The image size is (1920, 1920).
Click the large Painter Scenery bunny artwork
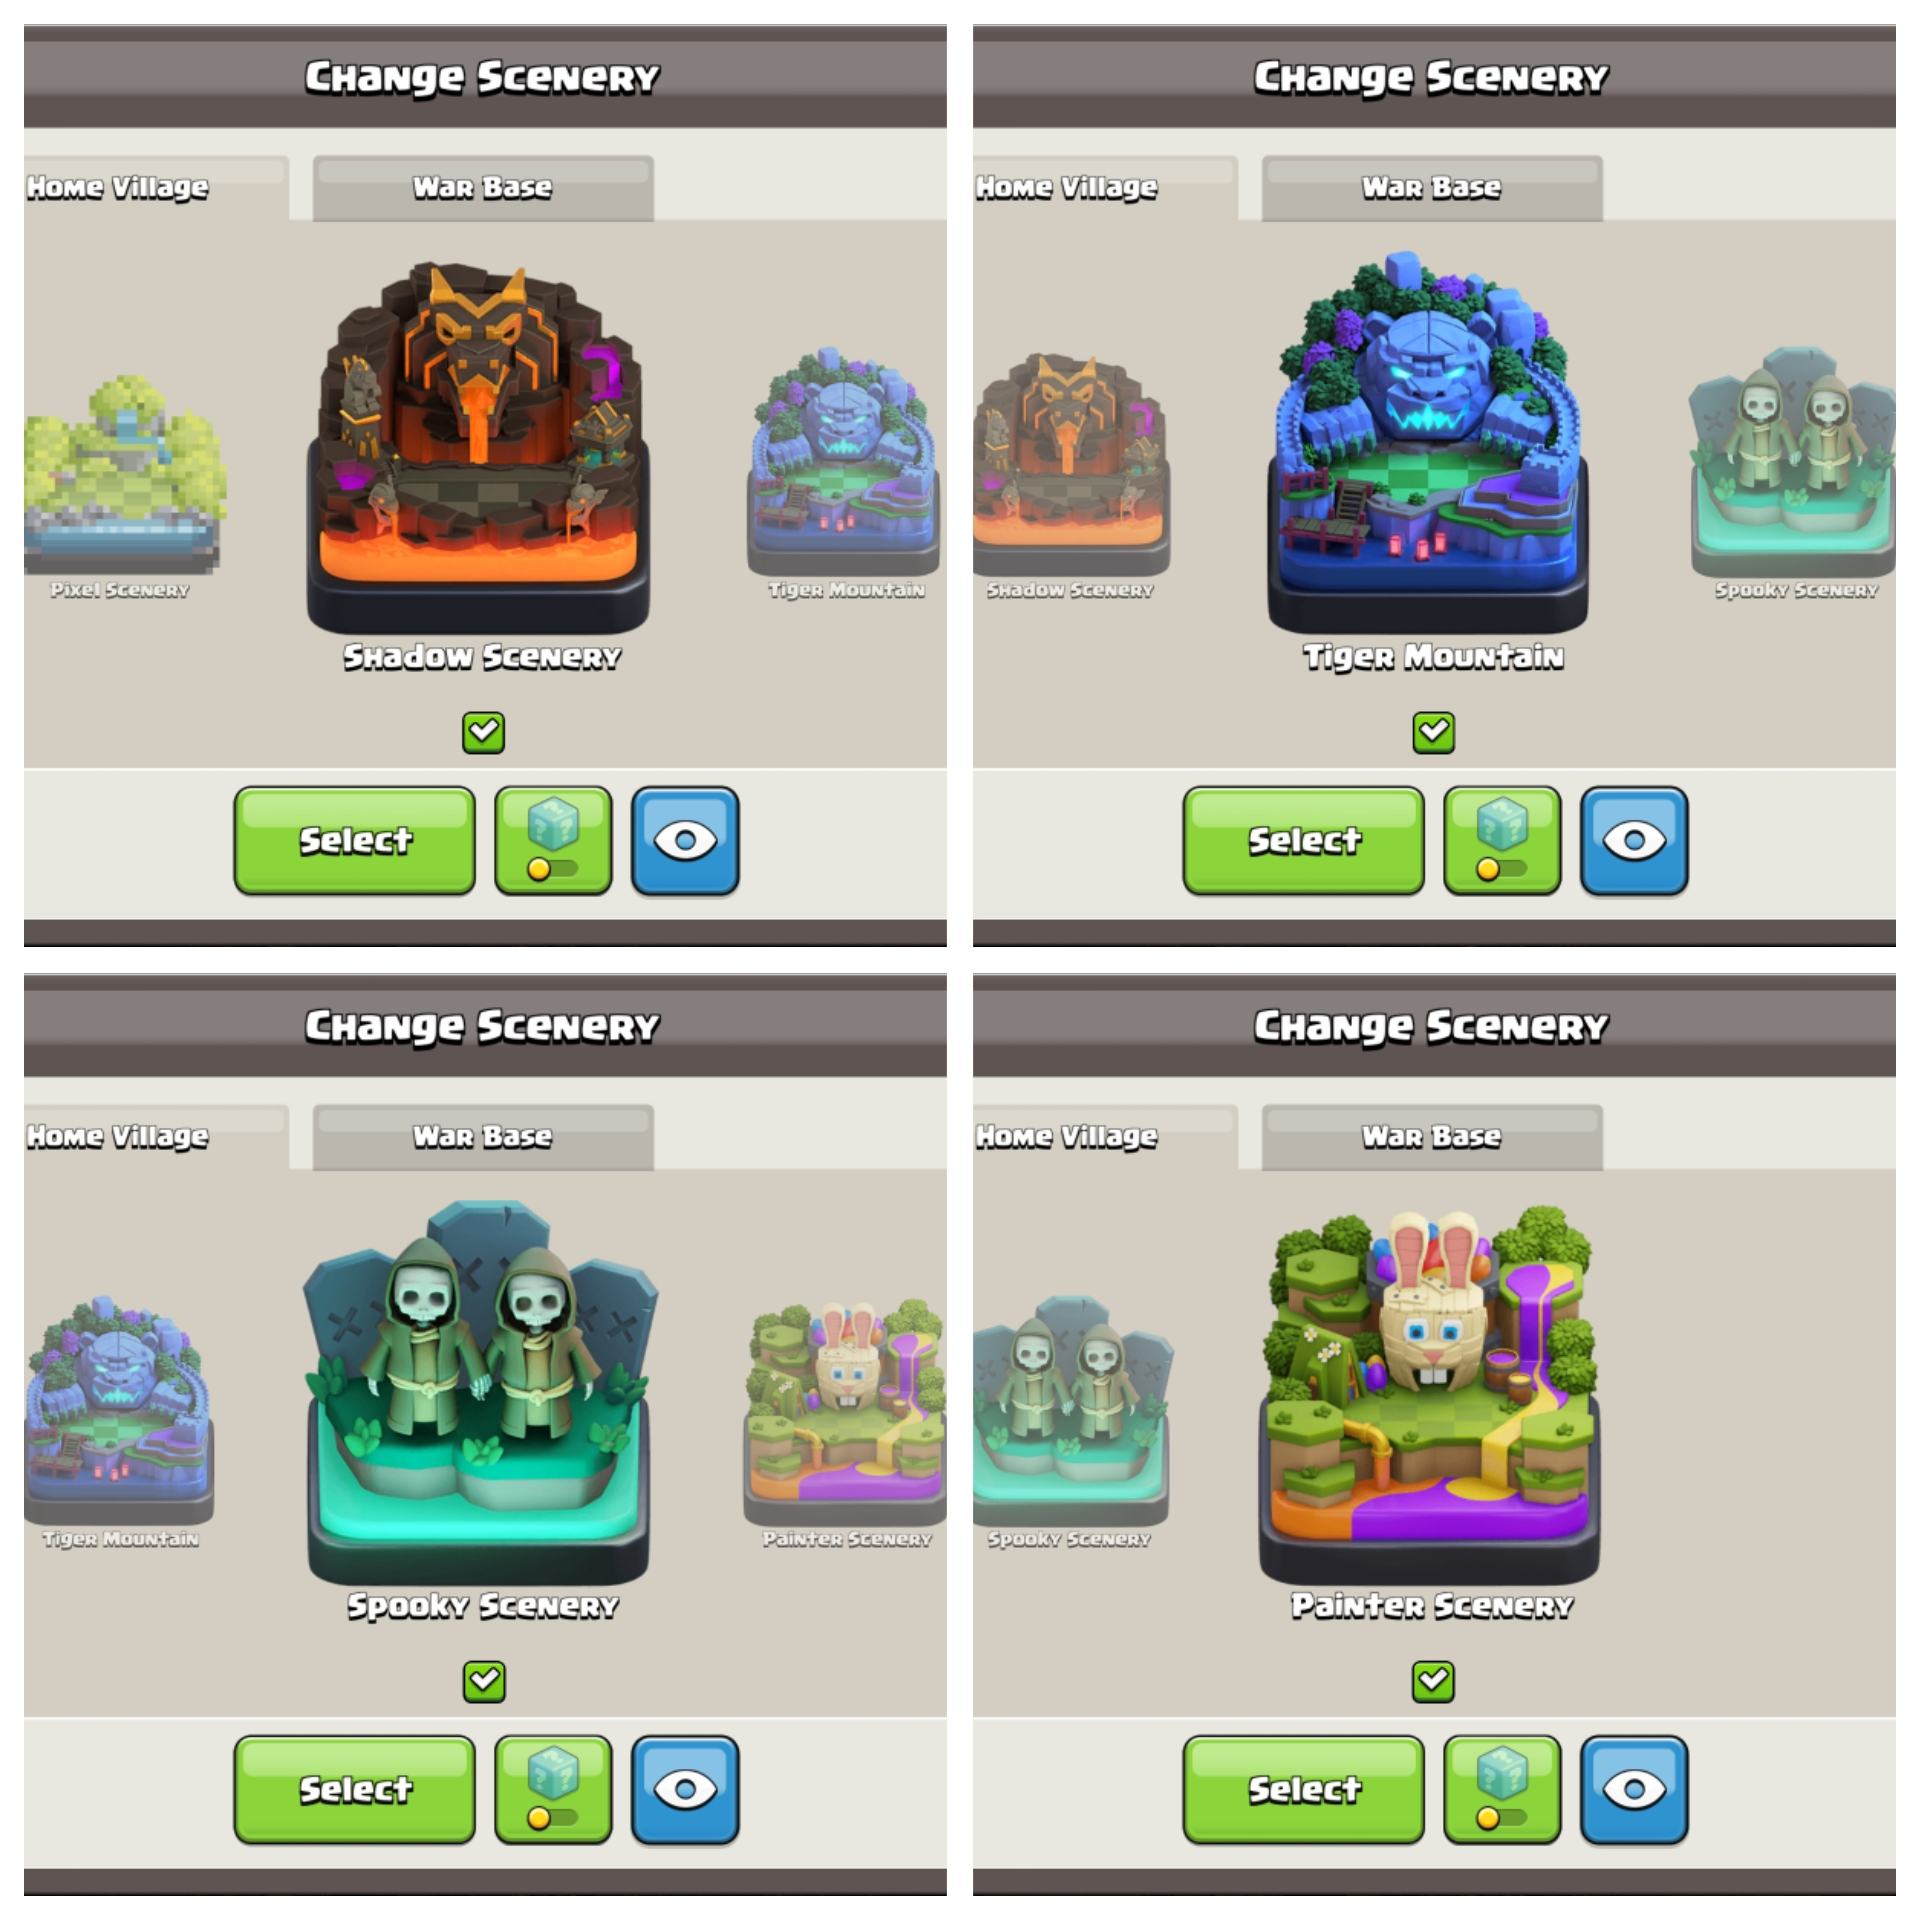(1430, 1394)
